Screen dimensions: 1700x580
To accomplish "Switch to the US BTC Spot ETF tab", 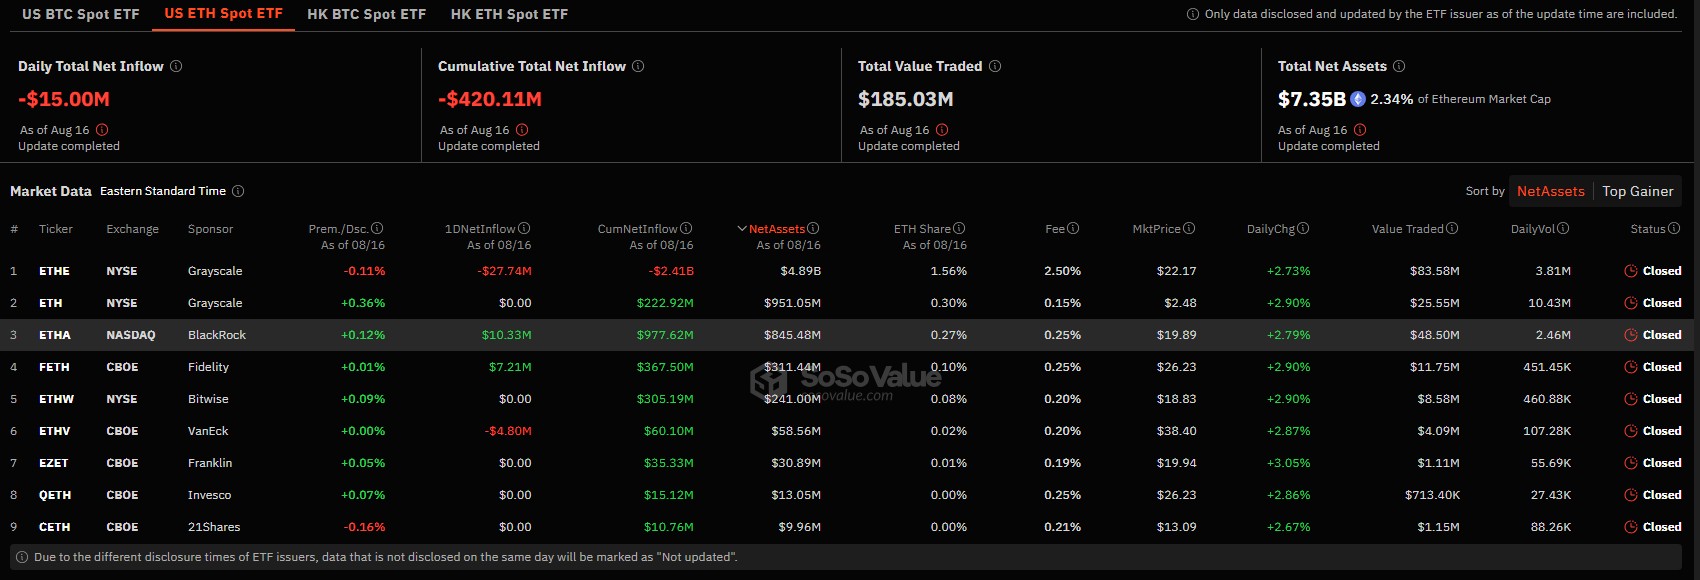I will click(81, 14).
